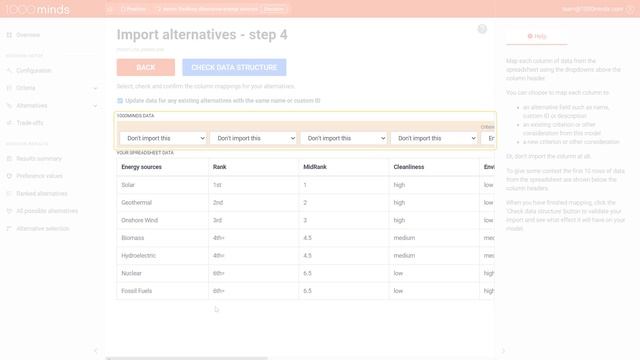640x360 pixels.
Task: Select the Geothermal cell
Action: [162, 202]
